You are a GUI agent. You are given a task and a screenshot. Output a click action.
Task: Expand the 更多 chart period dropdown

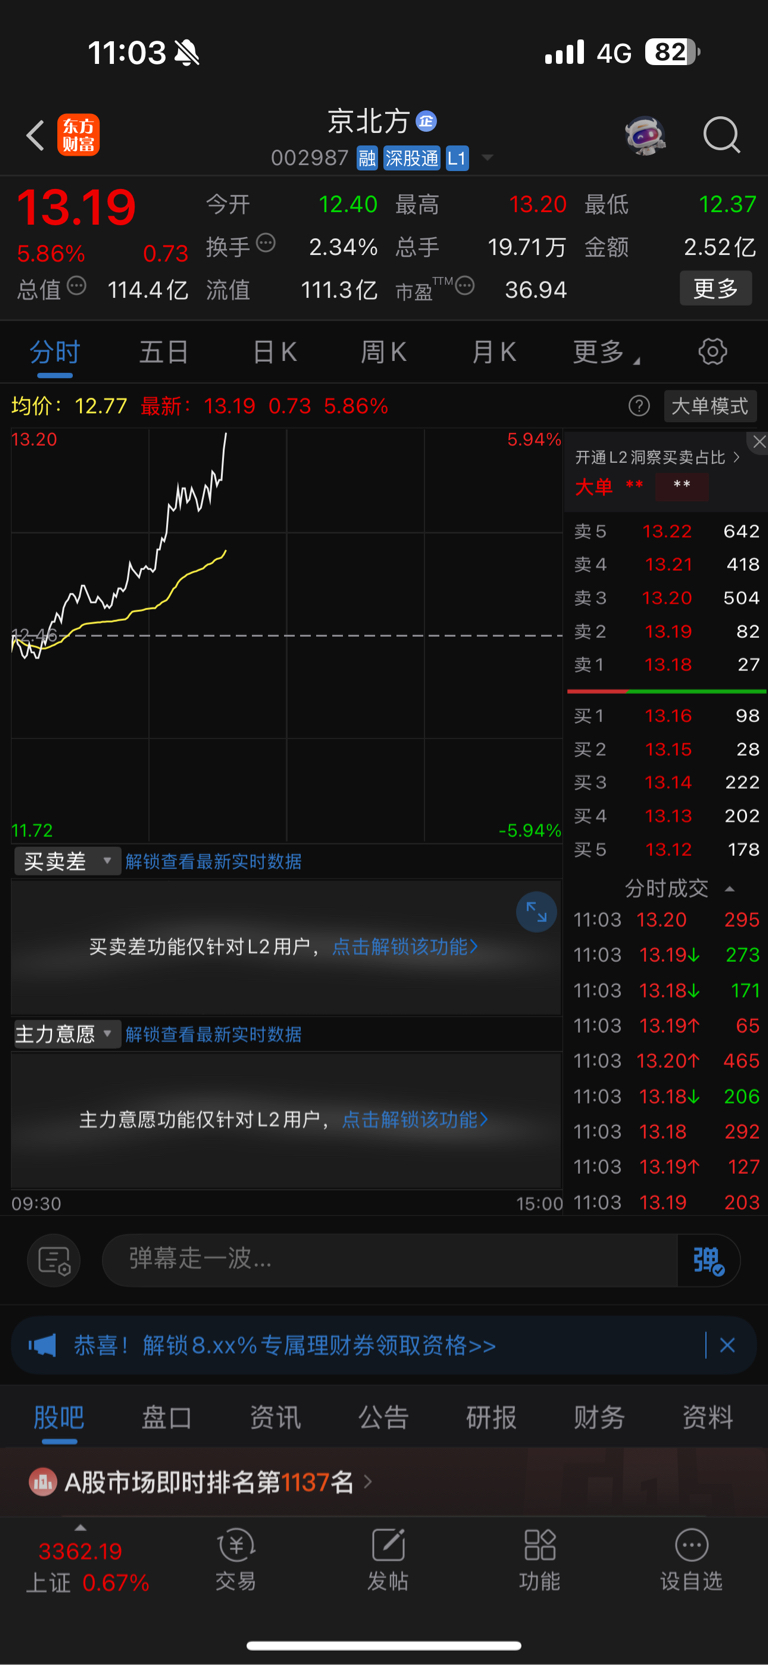(606, 352)
